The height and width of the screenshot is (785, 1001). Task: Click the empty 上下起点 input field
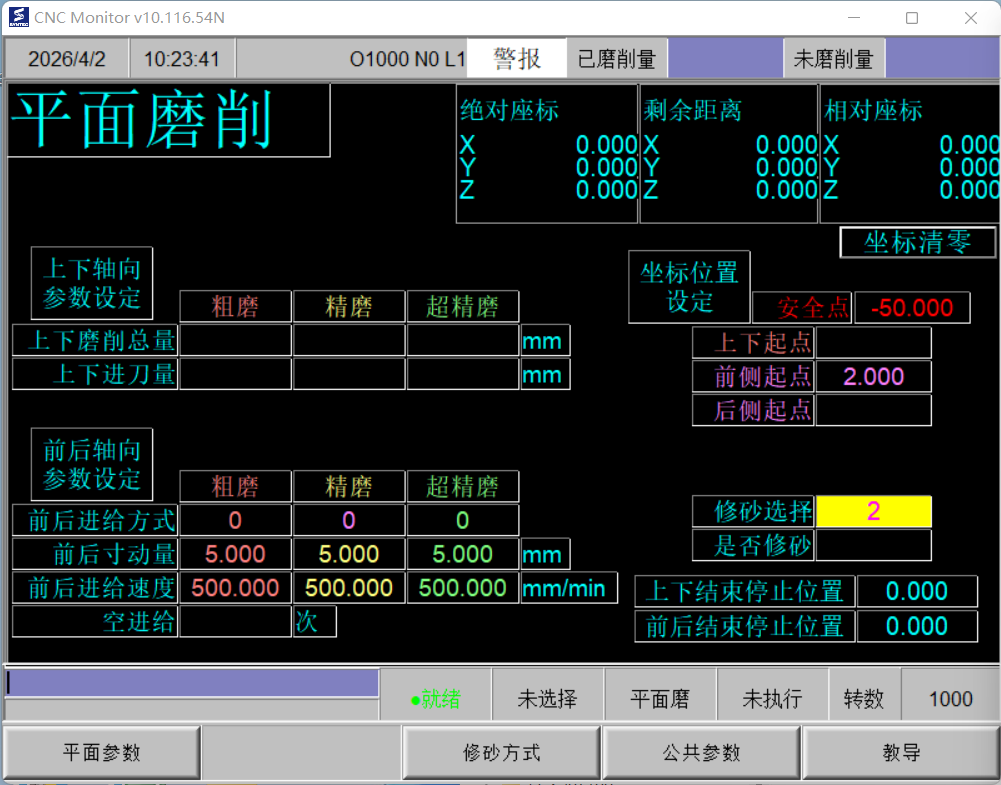[x=873, y=342]
